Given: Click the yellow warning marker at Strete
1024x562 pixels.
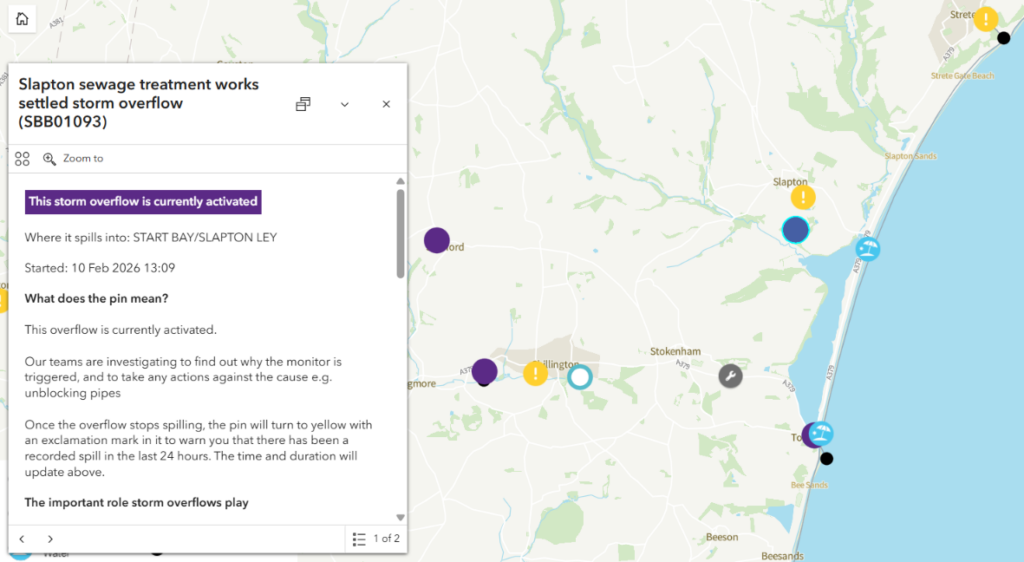Looking at the screenshot, I should (986, 19).
